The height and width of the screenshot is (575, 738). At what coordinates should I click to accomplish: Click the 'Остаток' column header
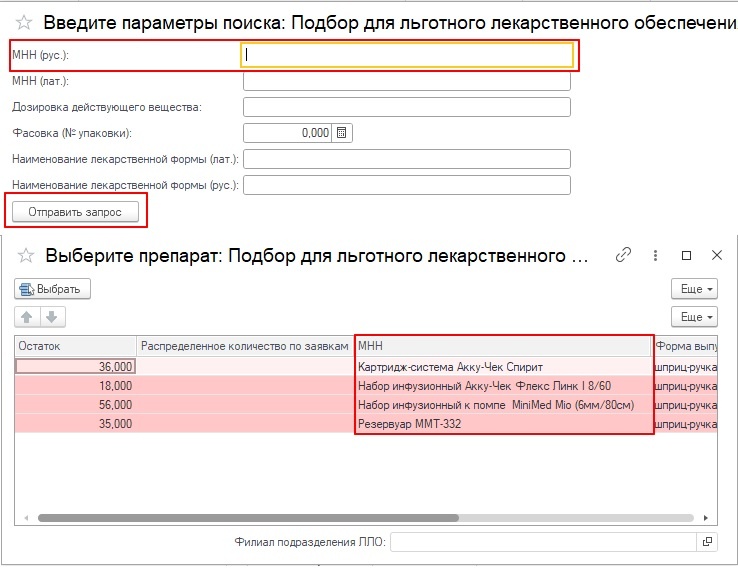tap(75, 346)
